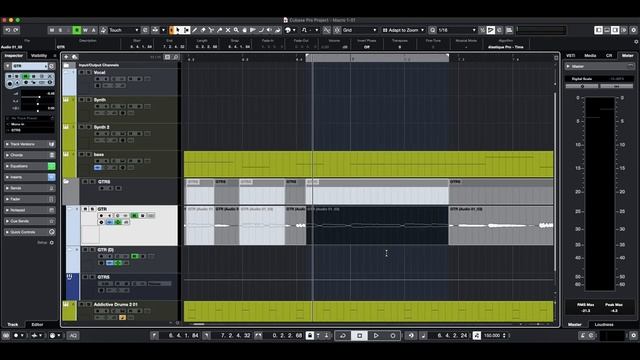This screenshot has width=640, height=360.
Task: Open the VSTi tab in right zone
Action: [571, 56]
